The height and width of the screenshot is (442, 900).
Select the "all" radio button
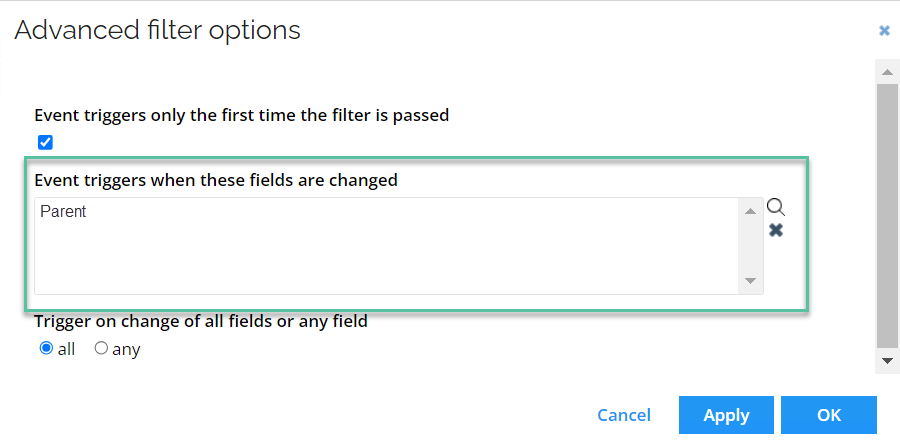46,348
